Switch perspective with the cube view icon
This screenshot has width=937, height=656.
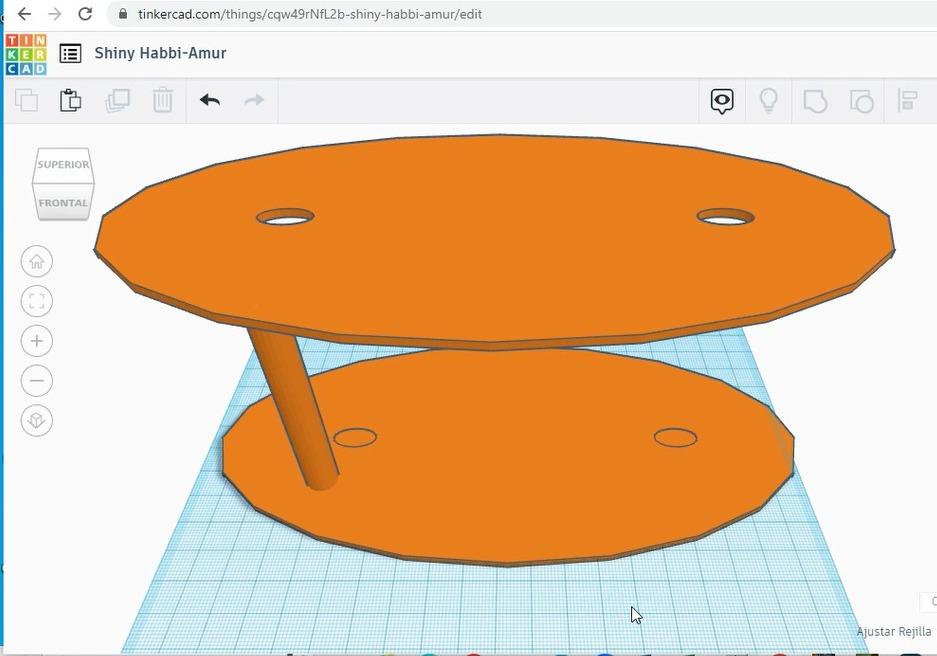pyautogui.click(x=36, y=421)
